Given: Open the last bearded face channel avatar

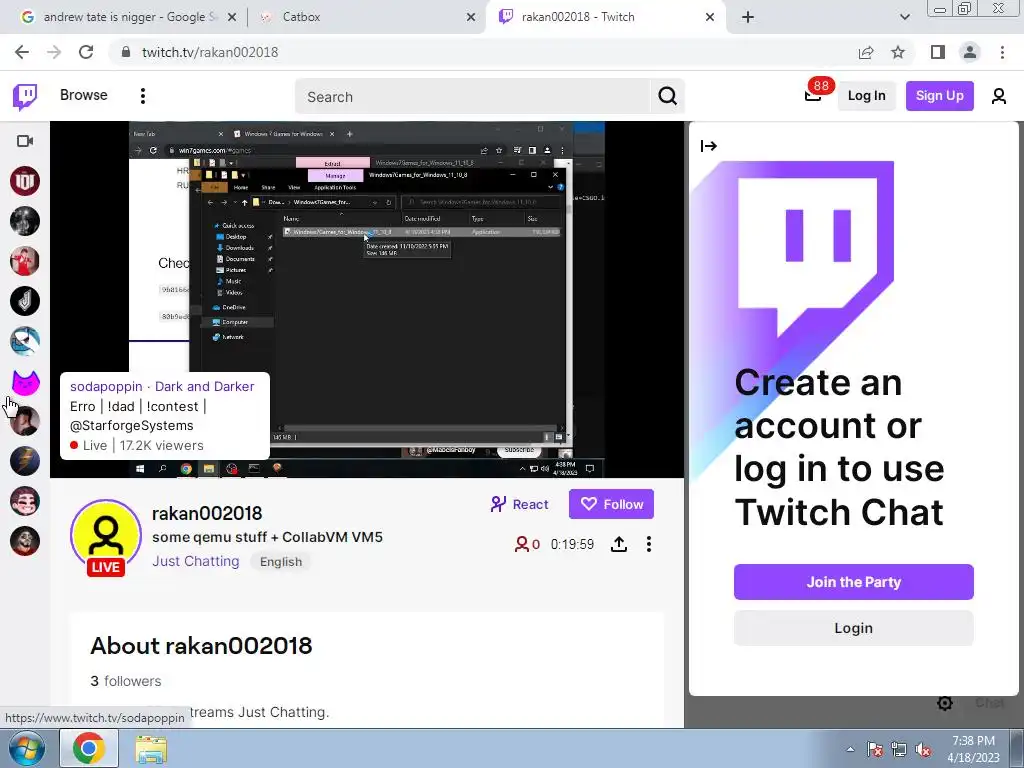Looking at the screenshot, I should [x=25, y=541].
